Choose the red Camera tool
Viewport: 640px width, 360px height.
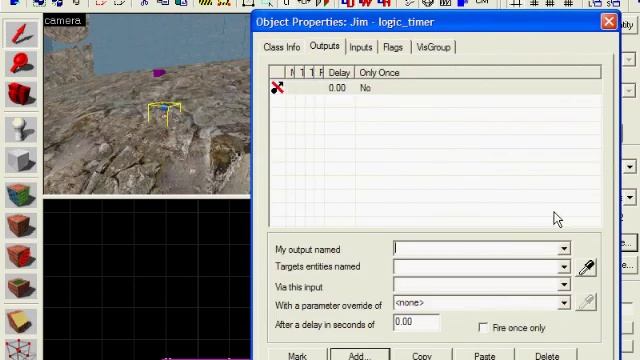[x=21, y=94]
